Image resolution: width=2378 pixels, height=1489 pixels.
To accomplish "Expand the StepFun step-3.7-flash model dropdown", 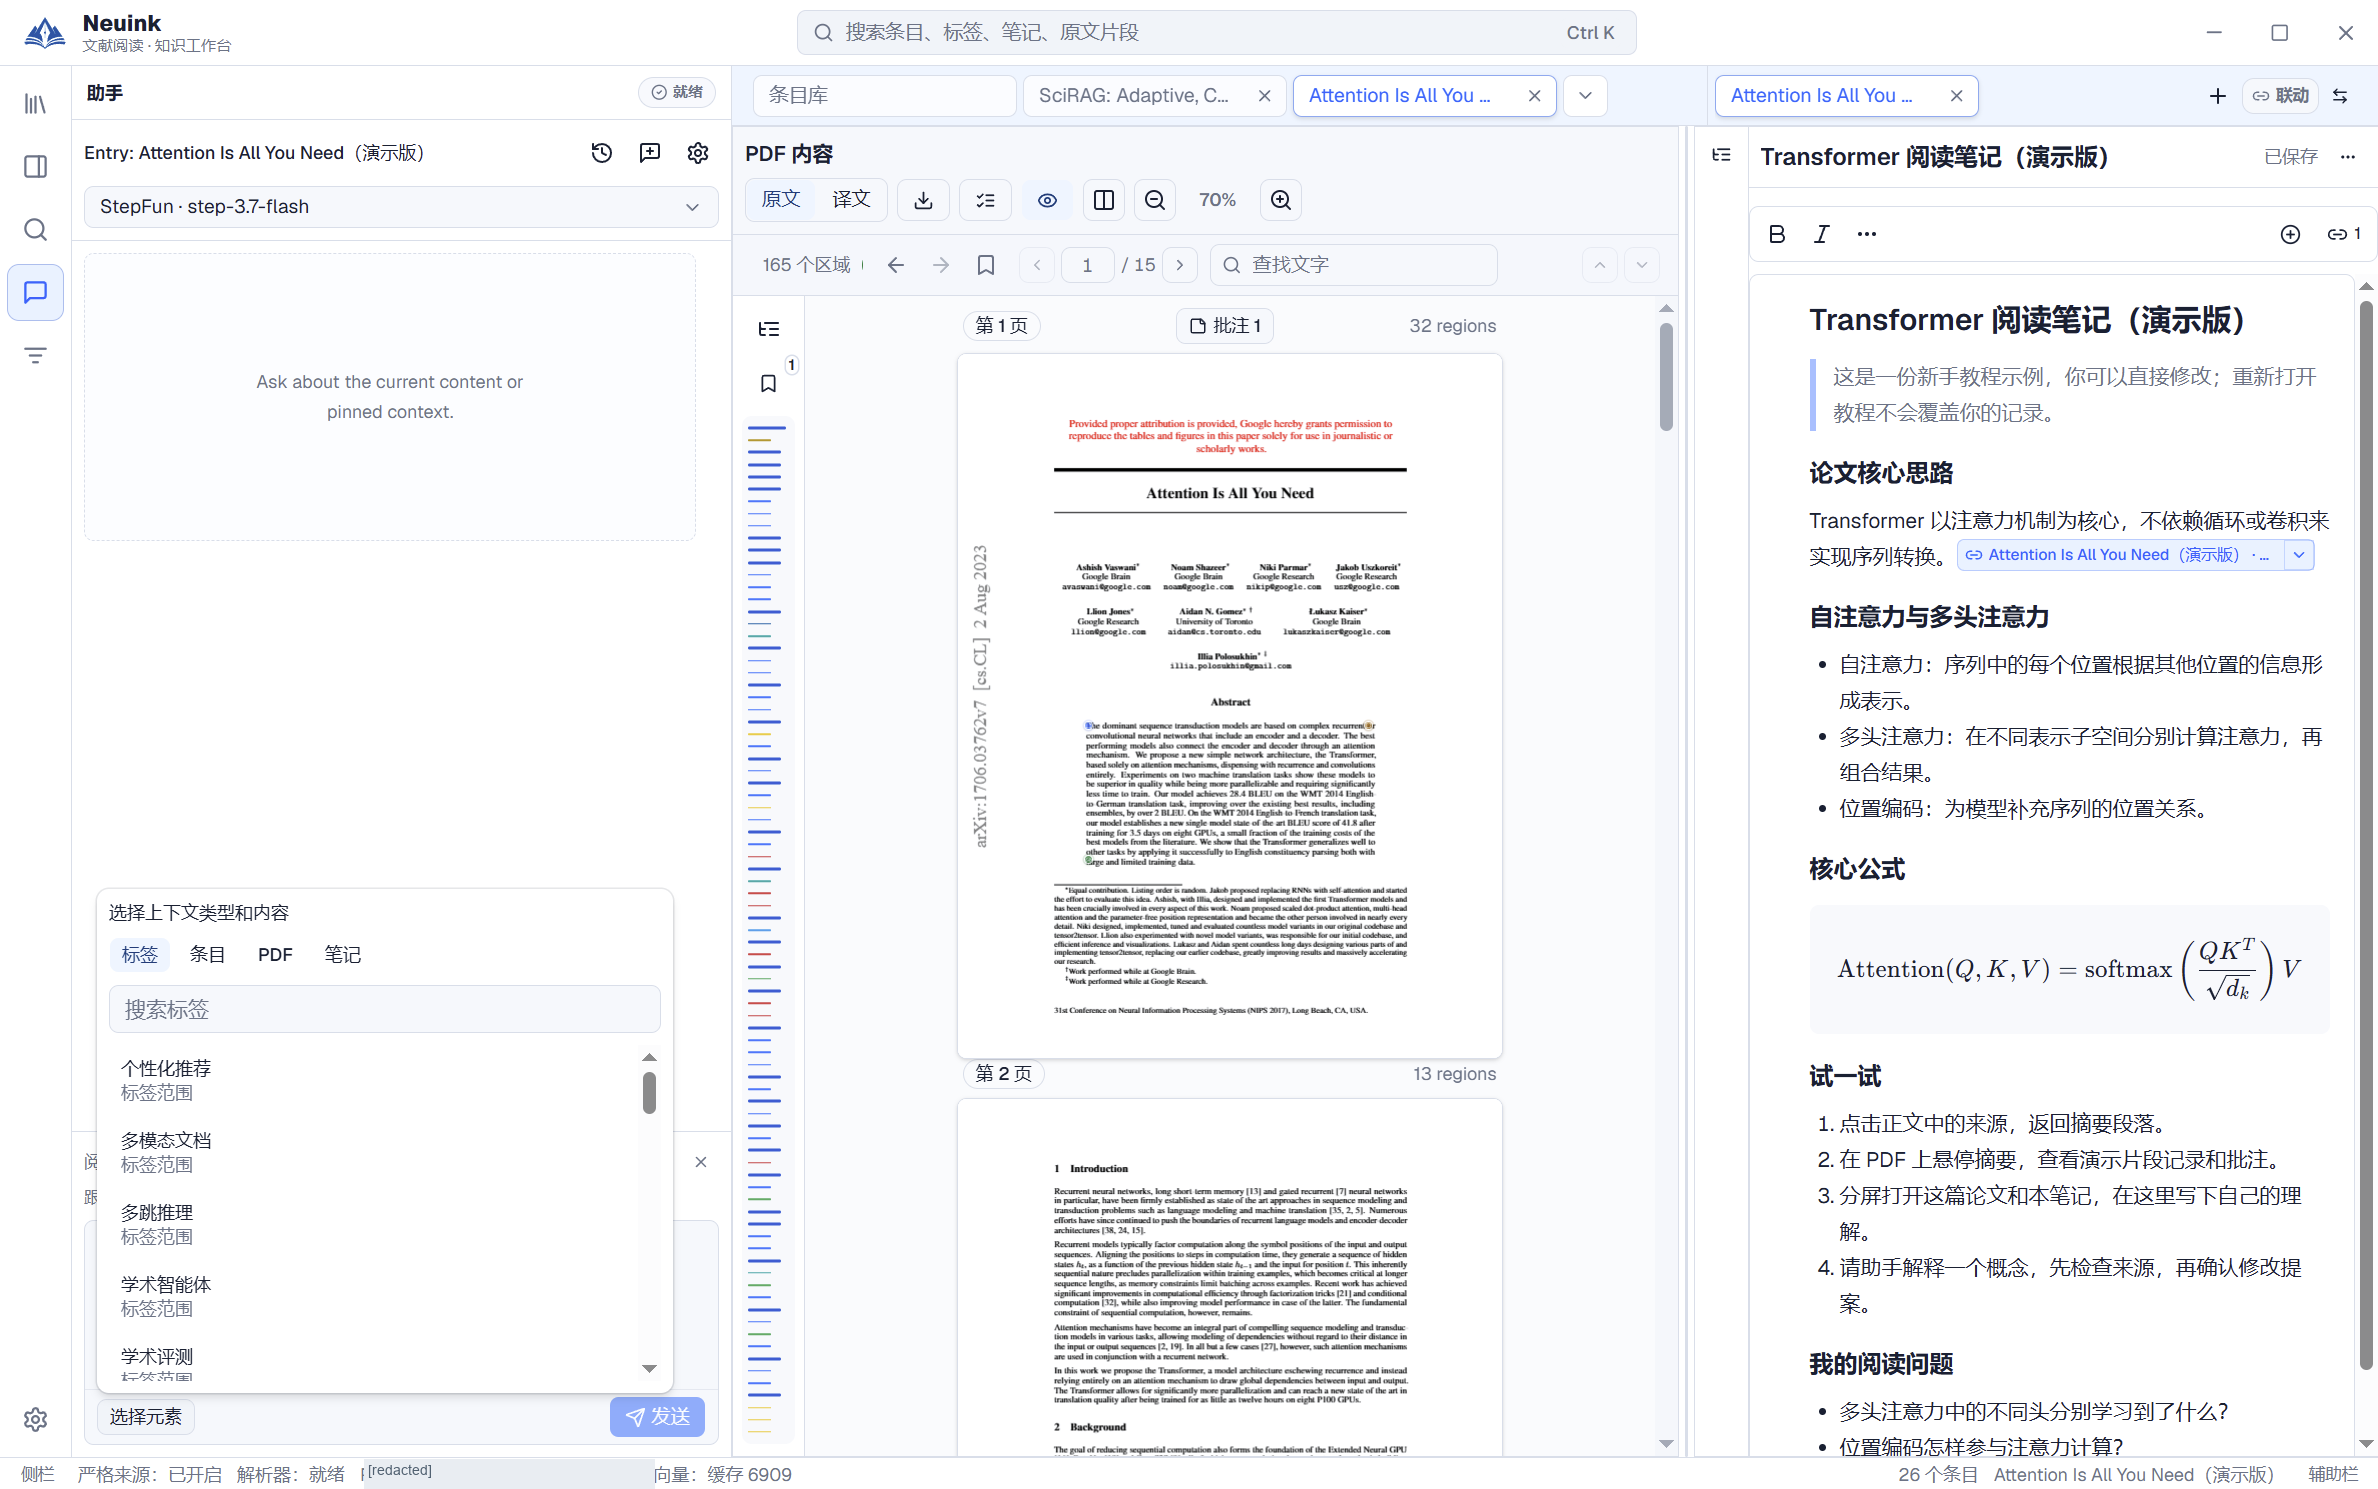I will point(401,207).
